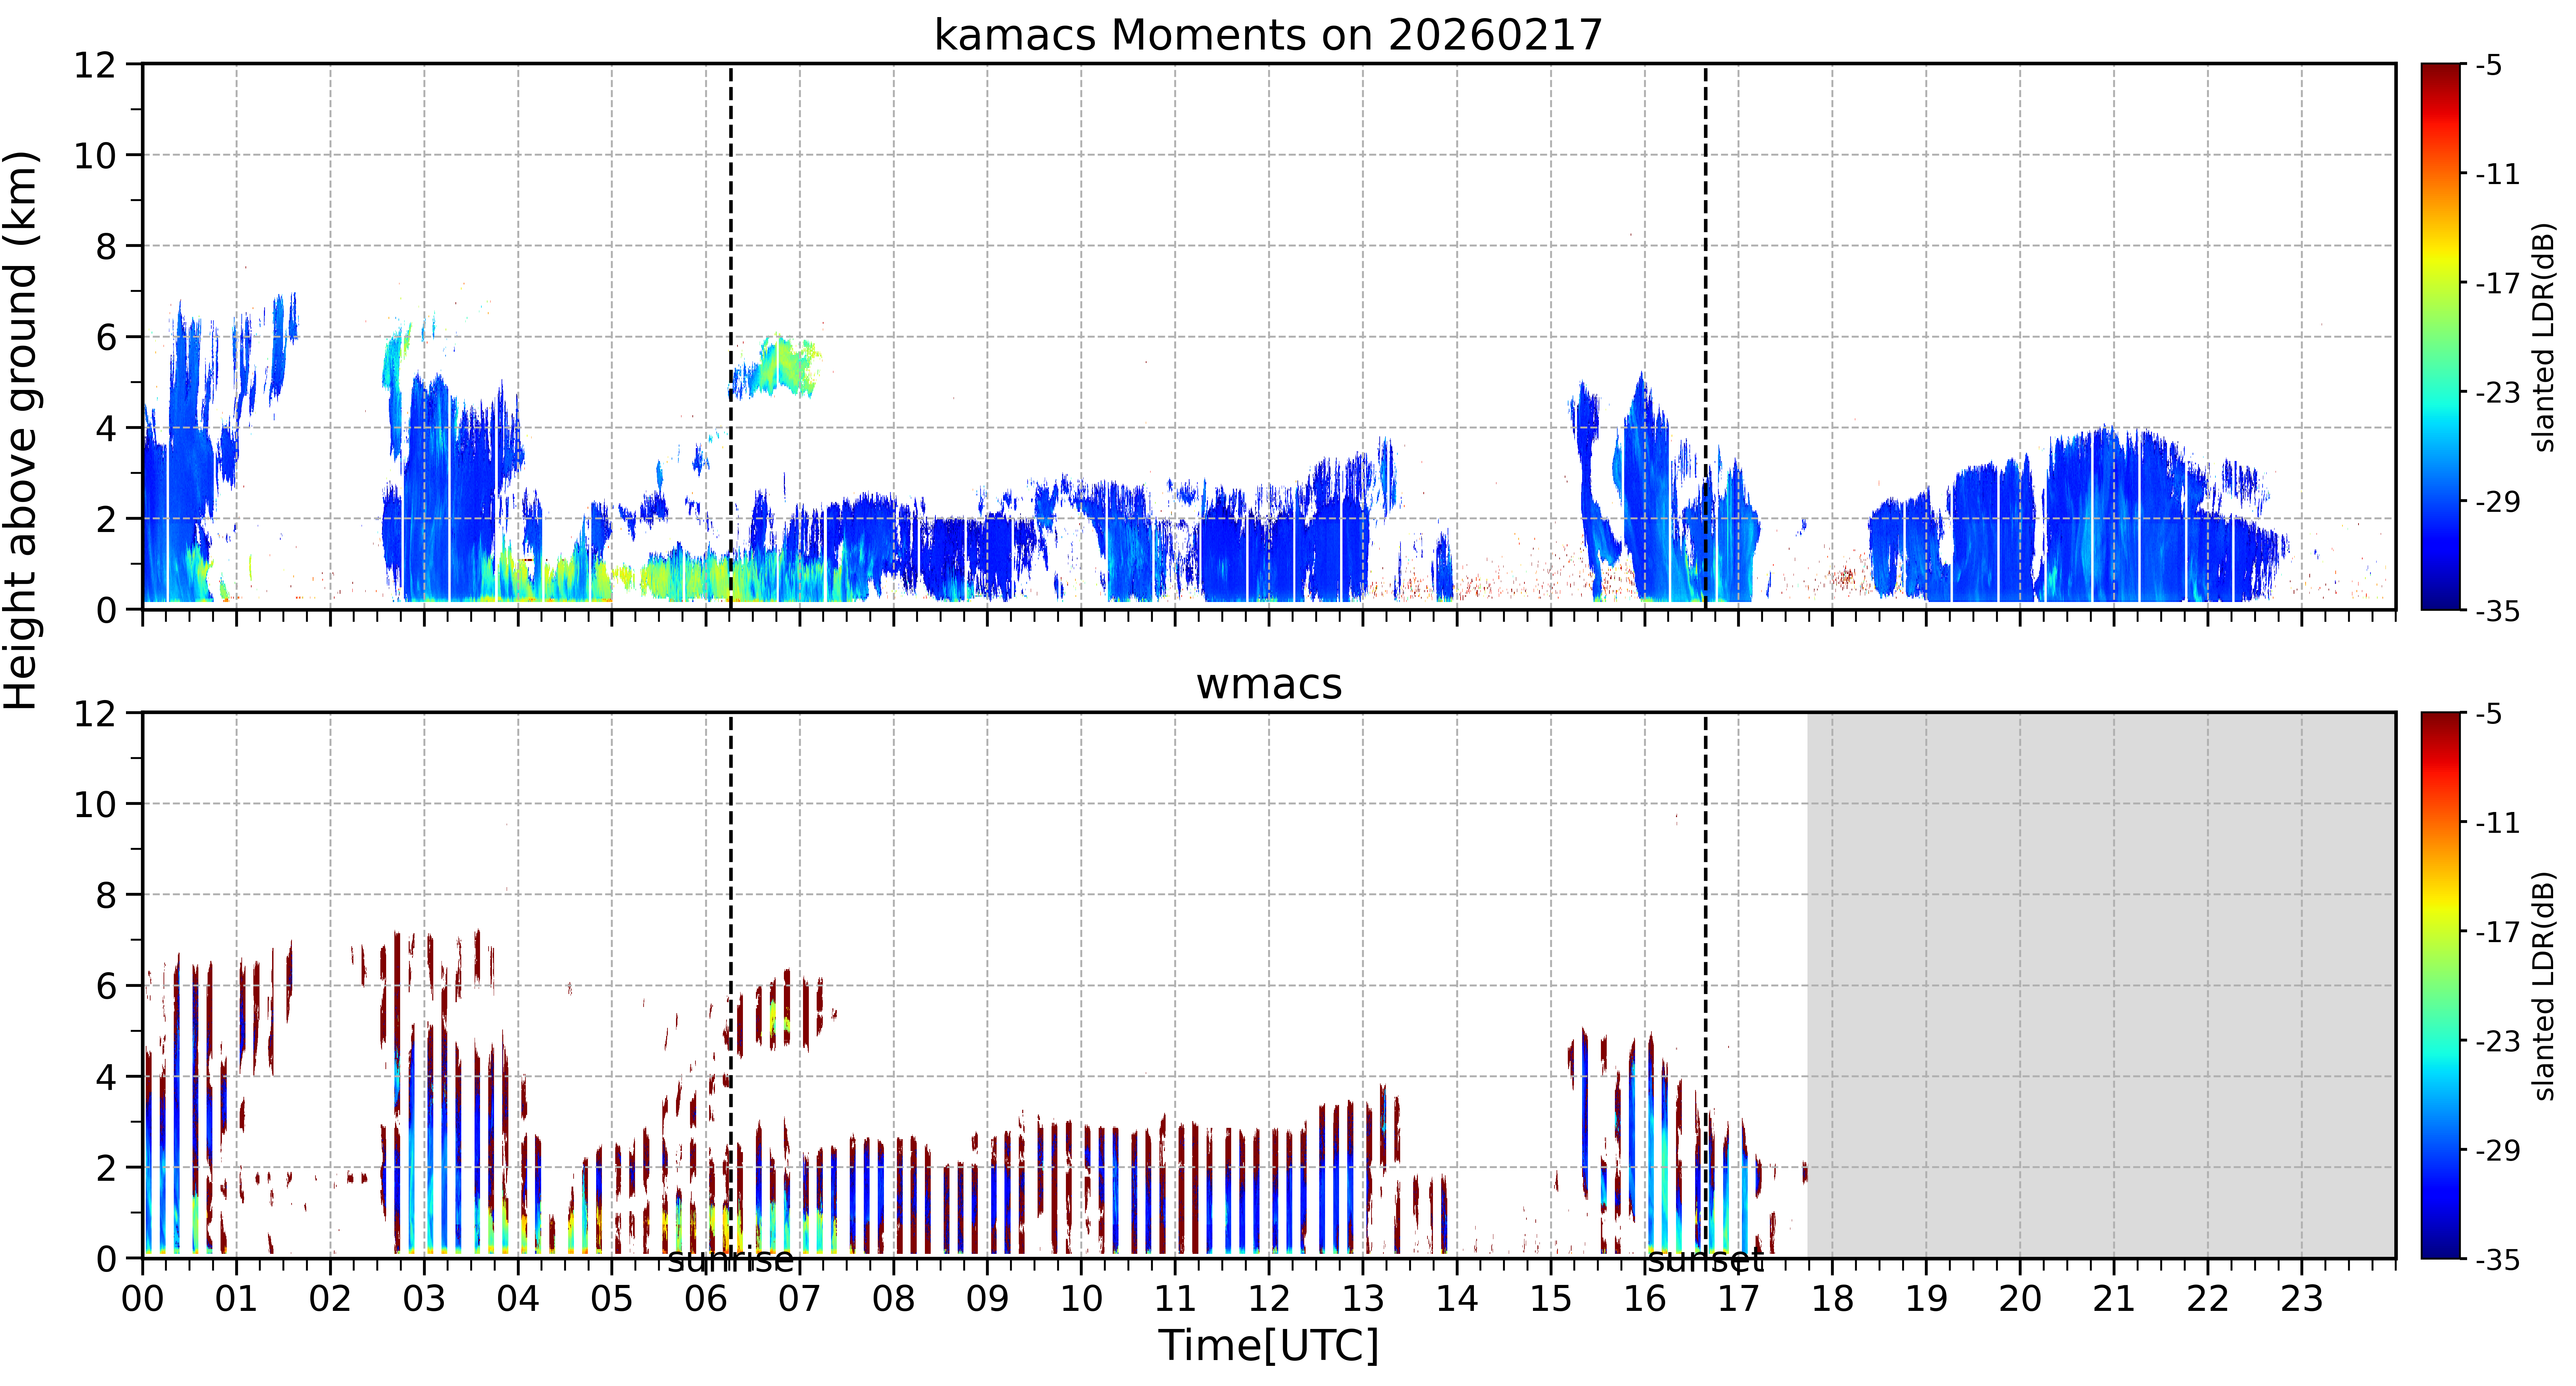2576x1386 pixels.
Task: Click the x-axis tick label '06'
Action: click(x=706, y=1299)
